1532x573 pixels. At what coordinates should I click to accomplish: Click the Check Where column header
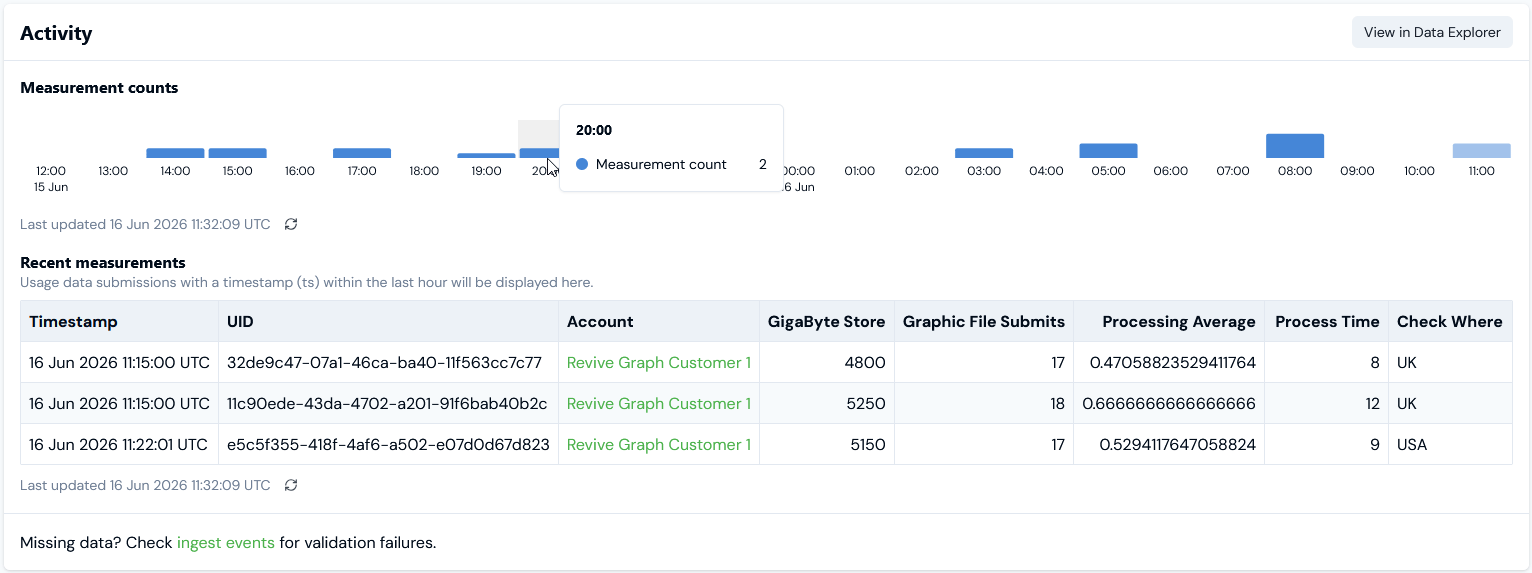click(1450, 322)
